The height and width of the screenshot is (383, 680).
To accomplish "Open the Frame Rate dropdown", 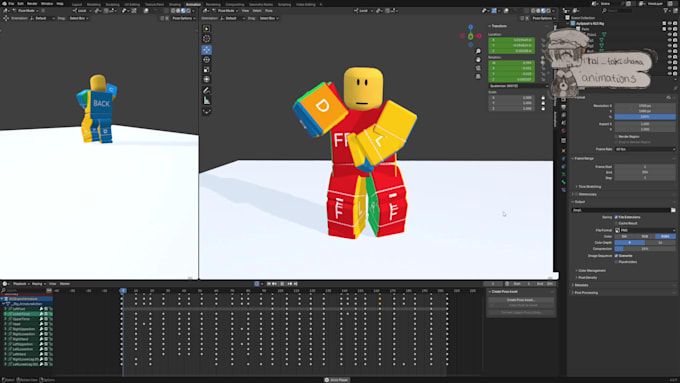I will coord(645,149).
